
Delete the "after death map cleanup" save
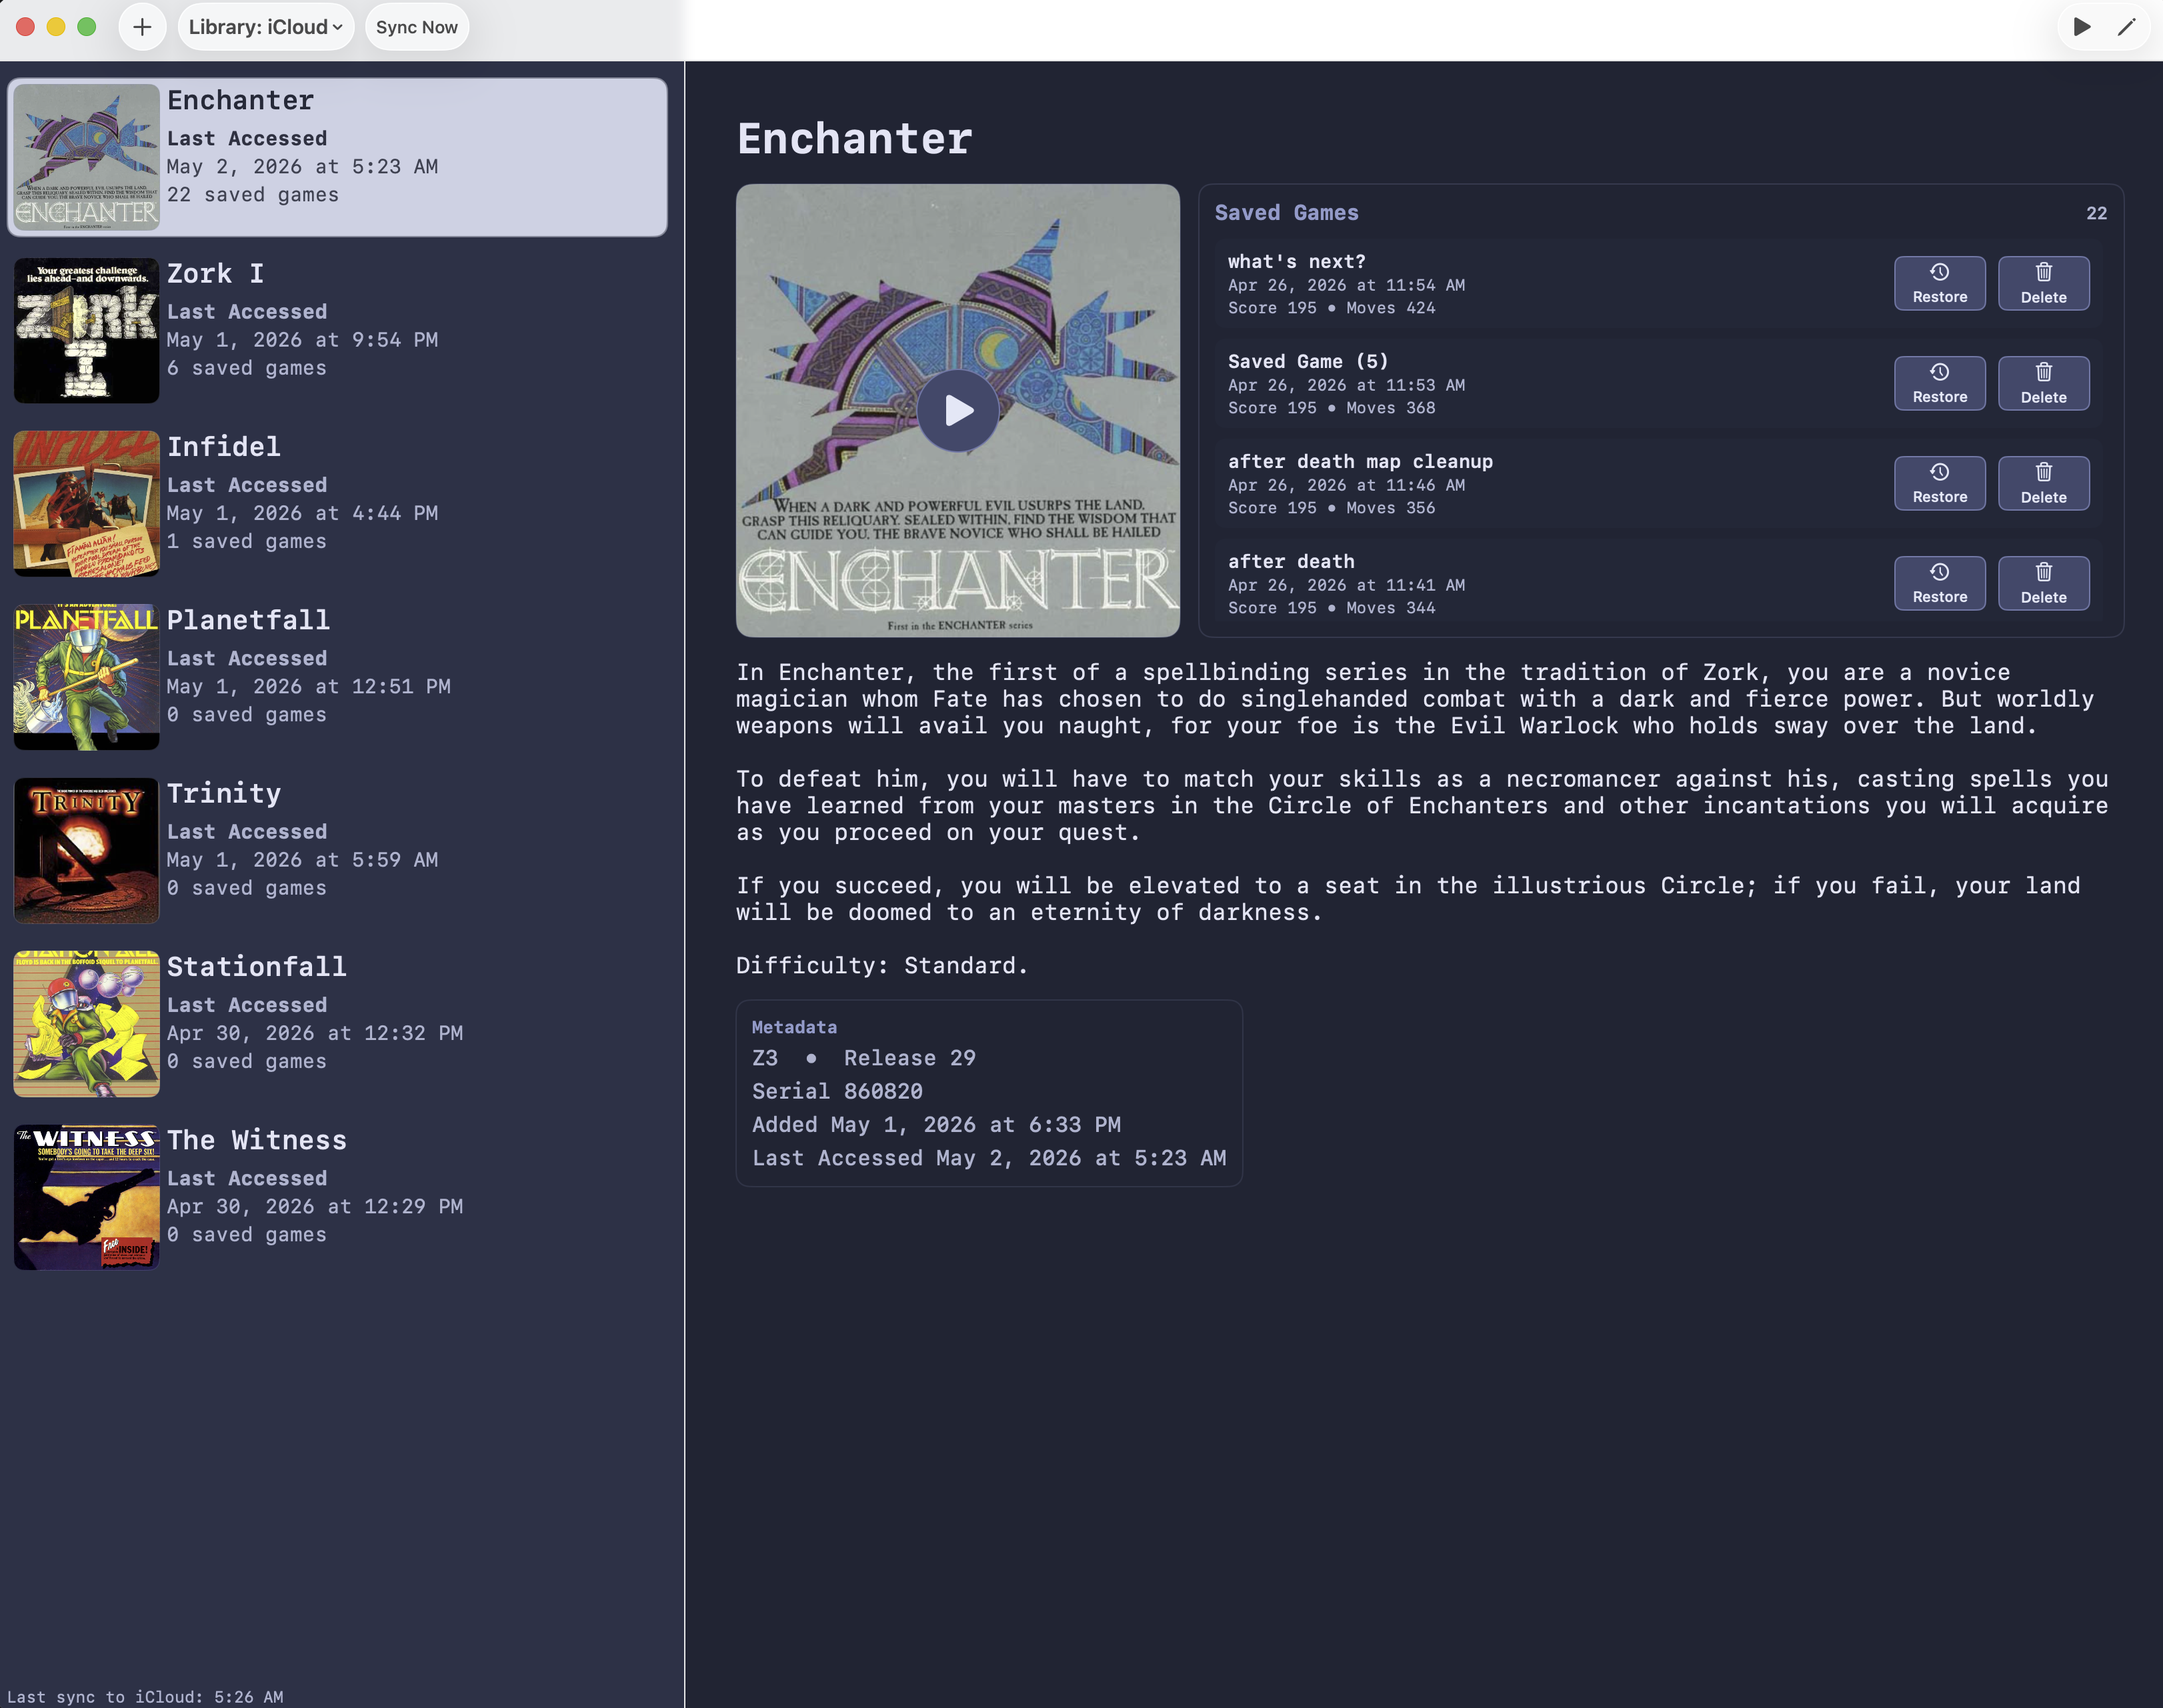tap(2044, 483)
